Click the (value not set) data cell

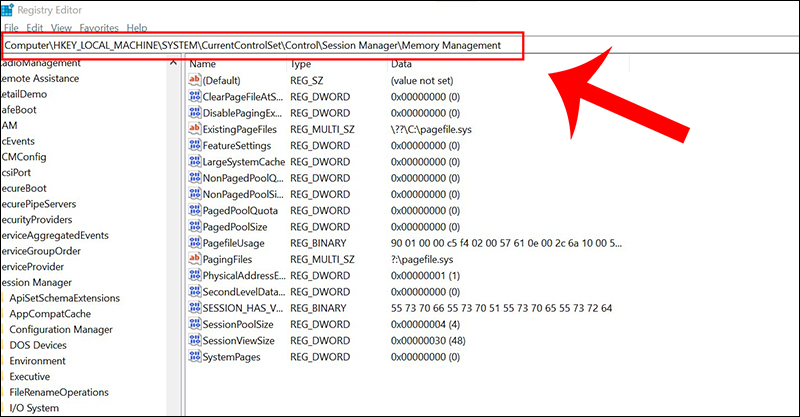tap(422, 81)
